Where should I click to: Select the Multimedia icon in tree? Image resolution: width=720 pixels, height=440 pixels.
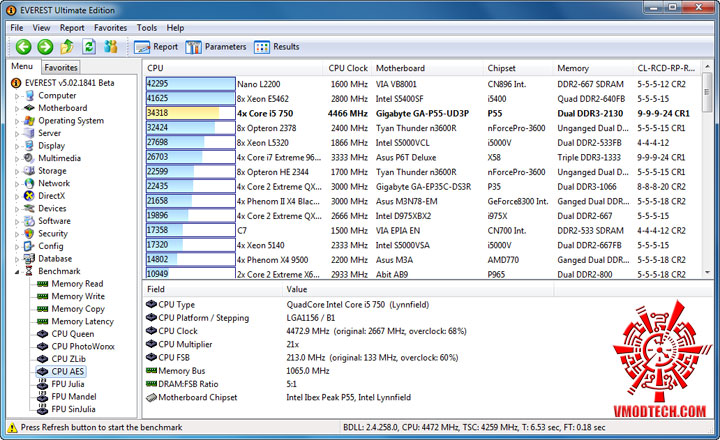tap(29, 158)
